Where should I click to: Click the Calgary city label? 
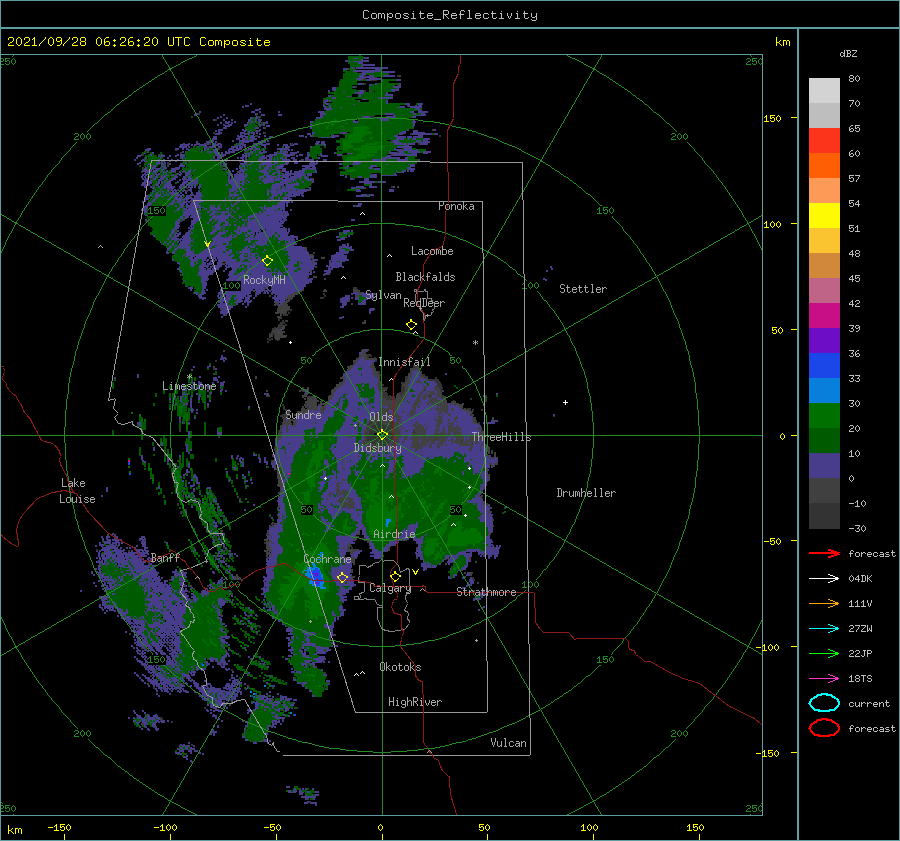coord(390,588)
